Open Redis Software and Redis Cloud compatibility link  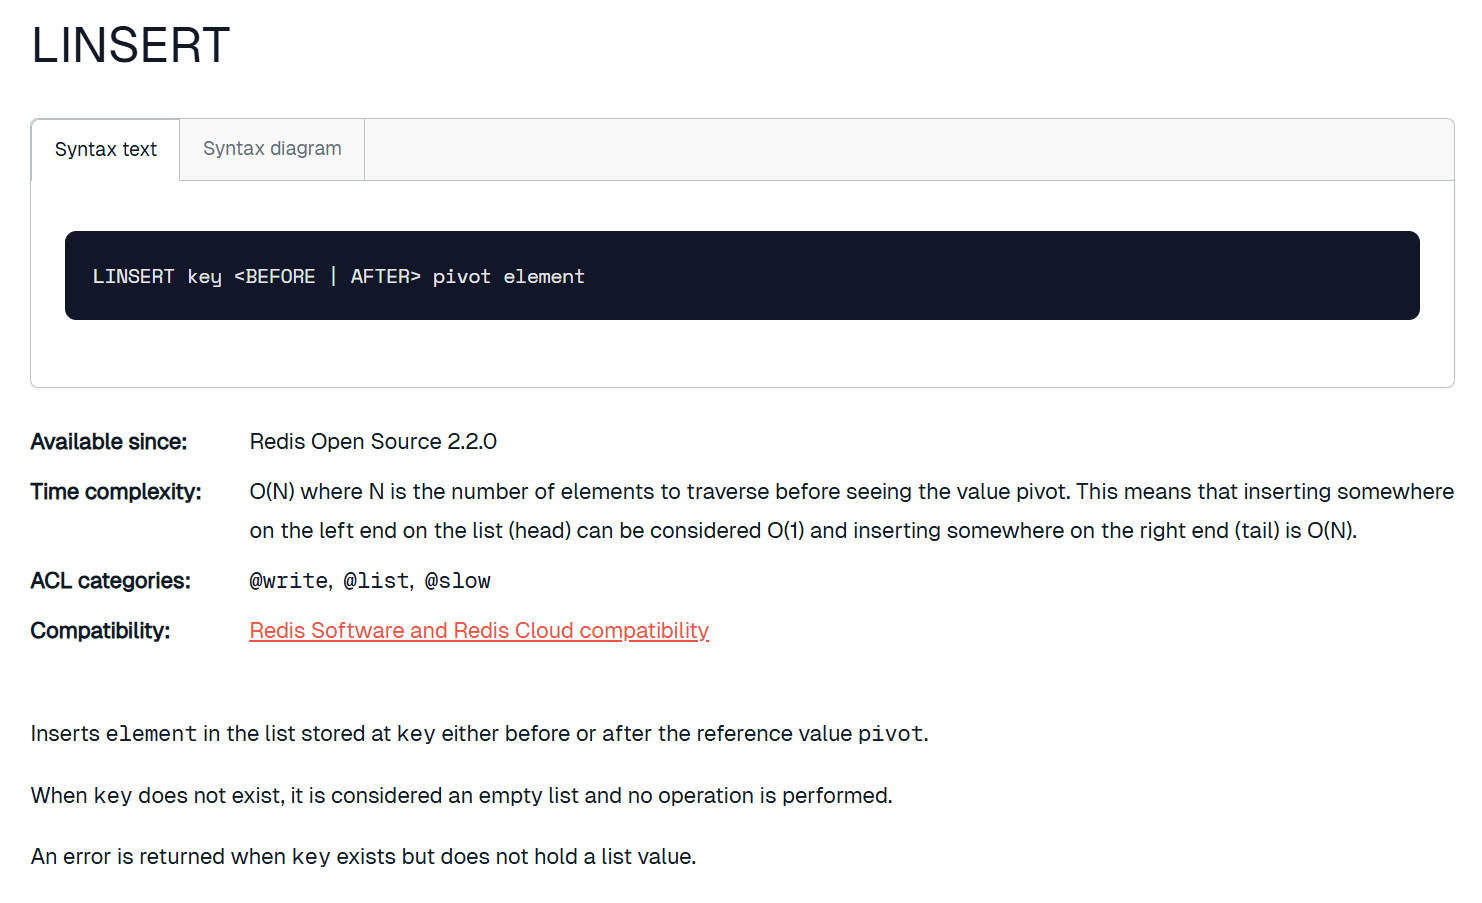(479, 631)
